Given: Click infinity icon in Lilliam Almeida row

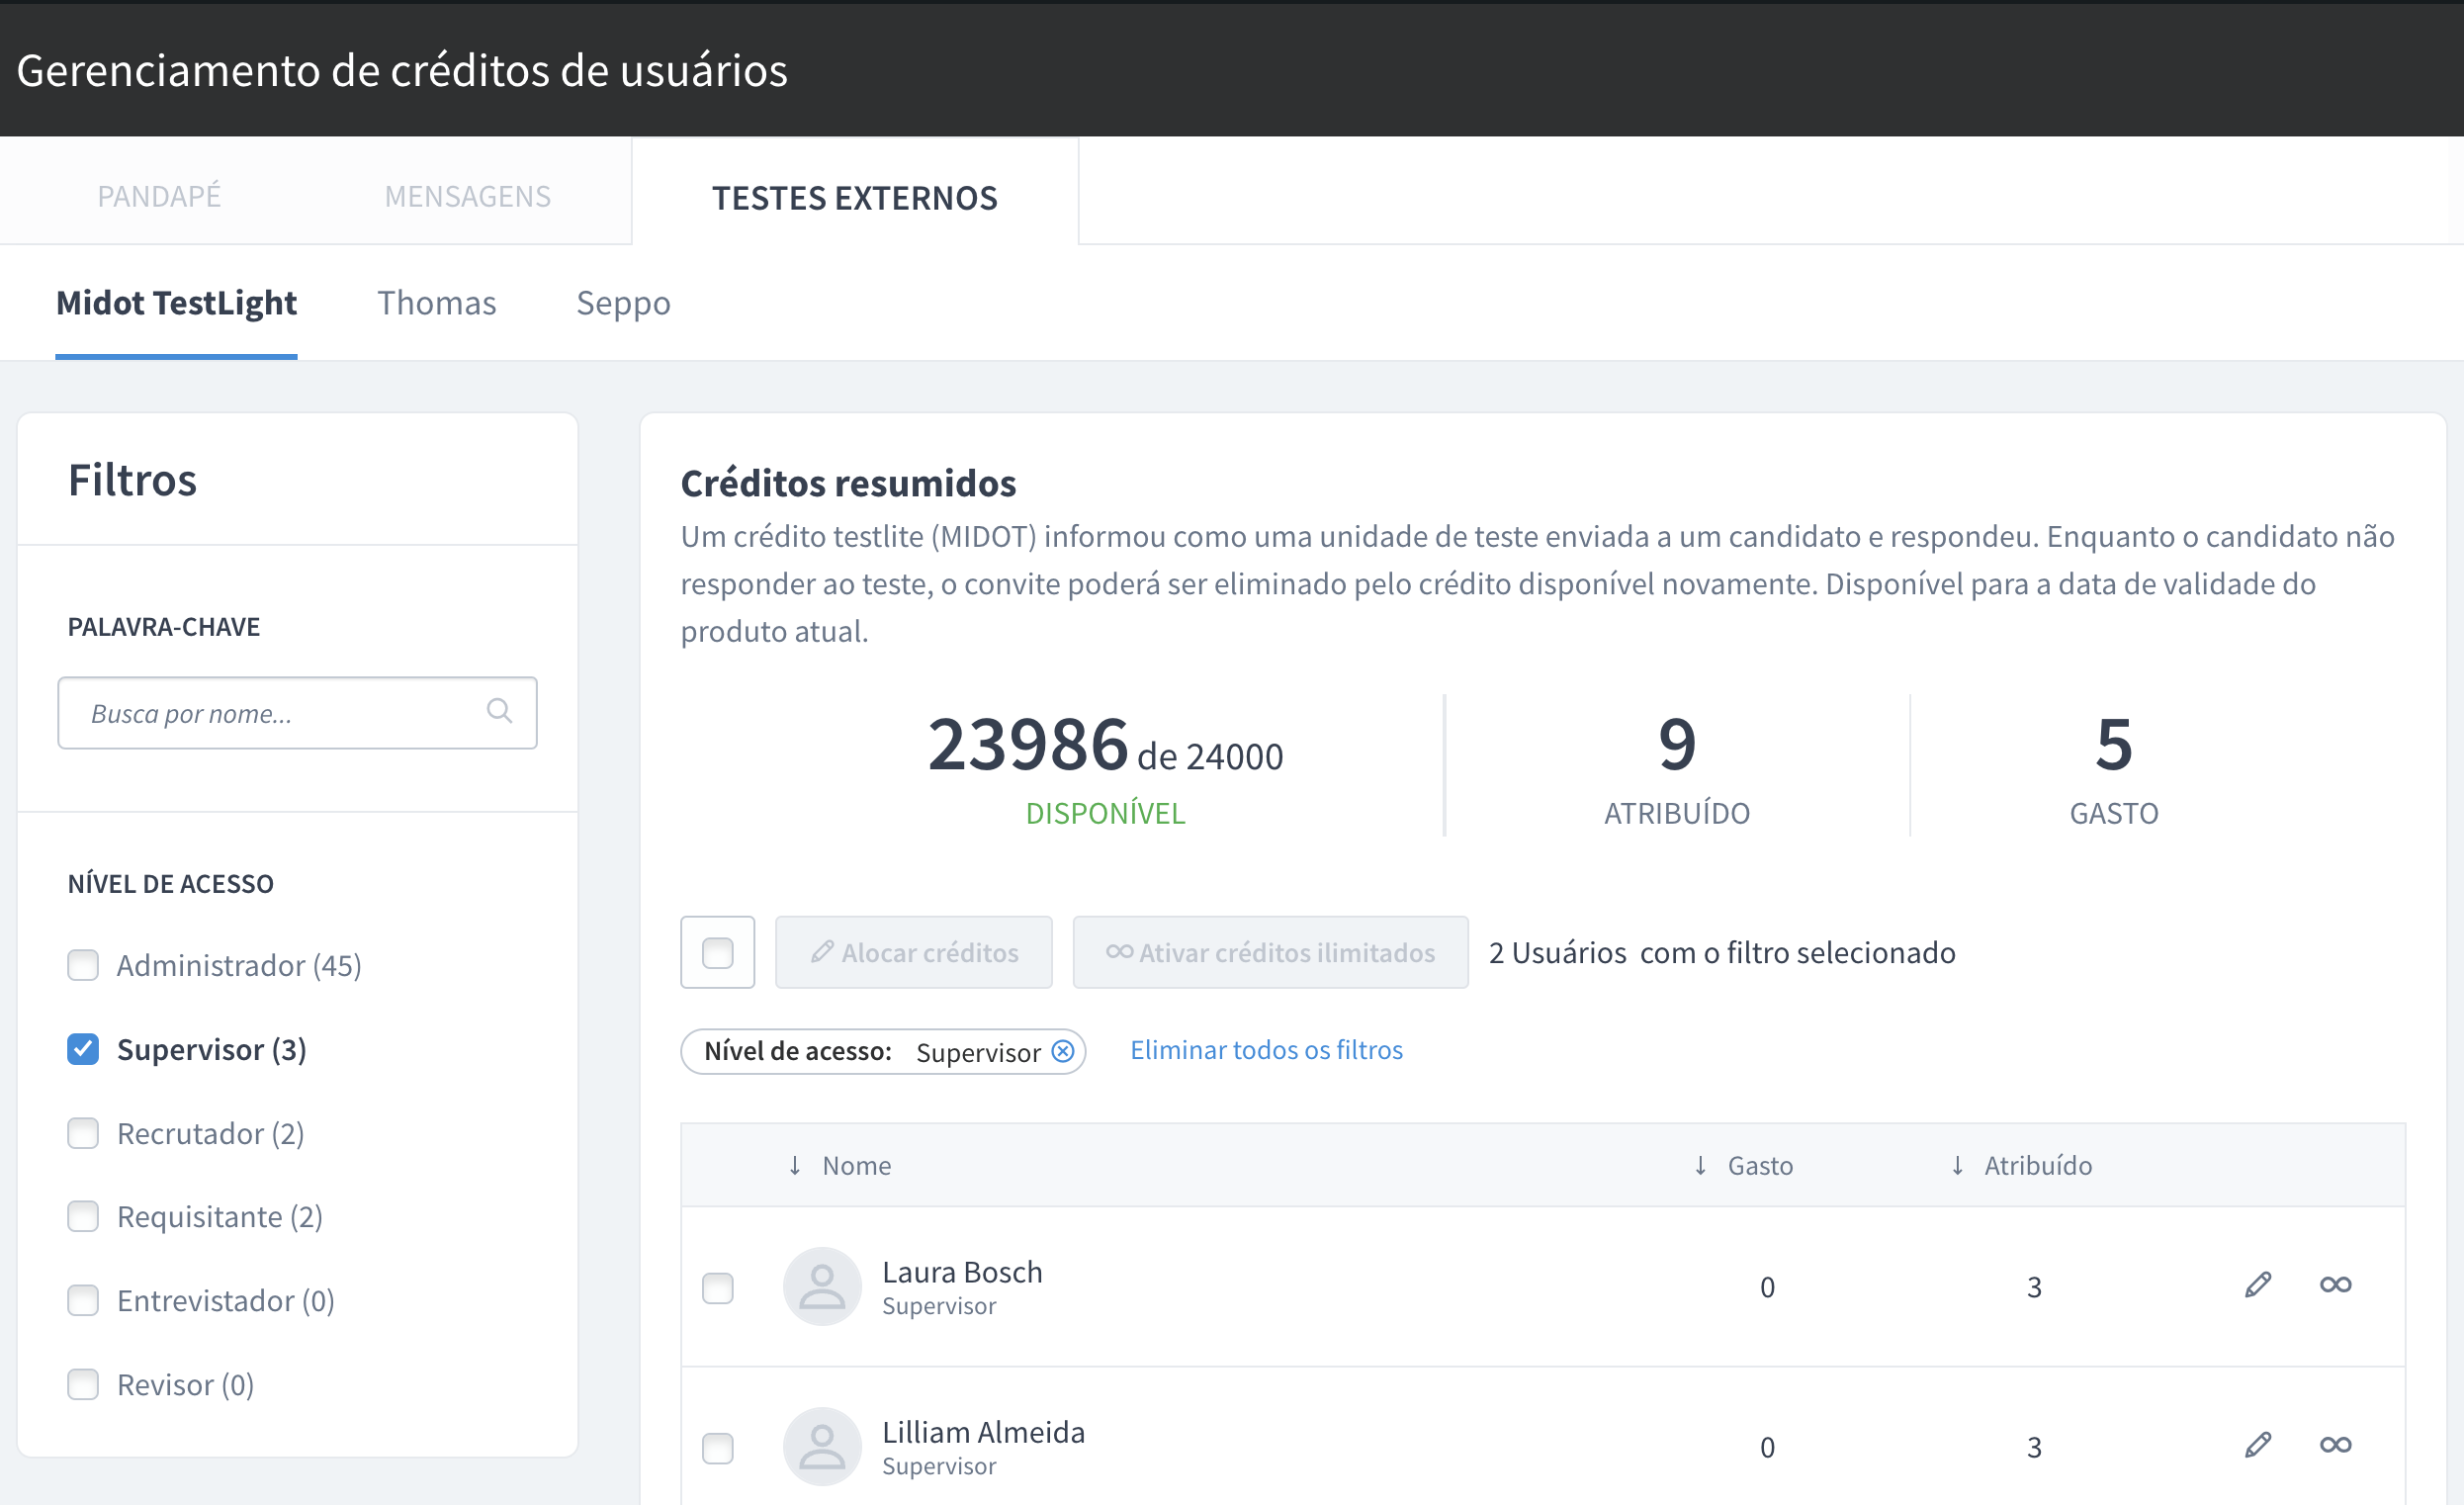Looking at the screenshot, I should [x=2335, y=1445].
